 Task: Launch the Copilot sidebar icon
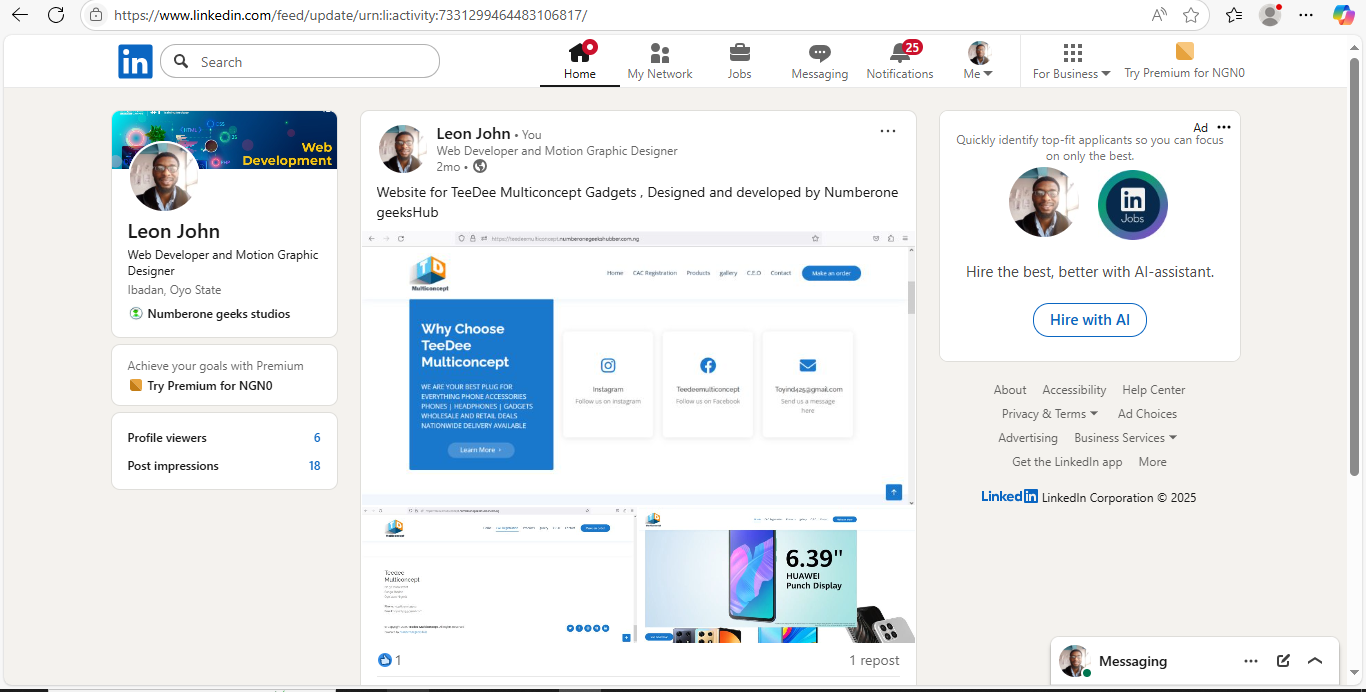(1344, 15)
